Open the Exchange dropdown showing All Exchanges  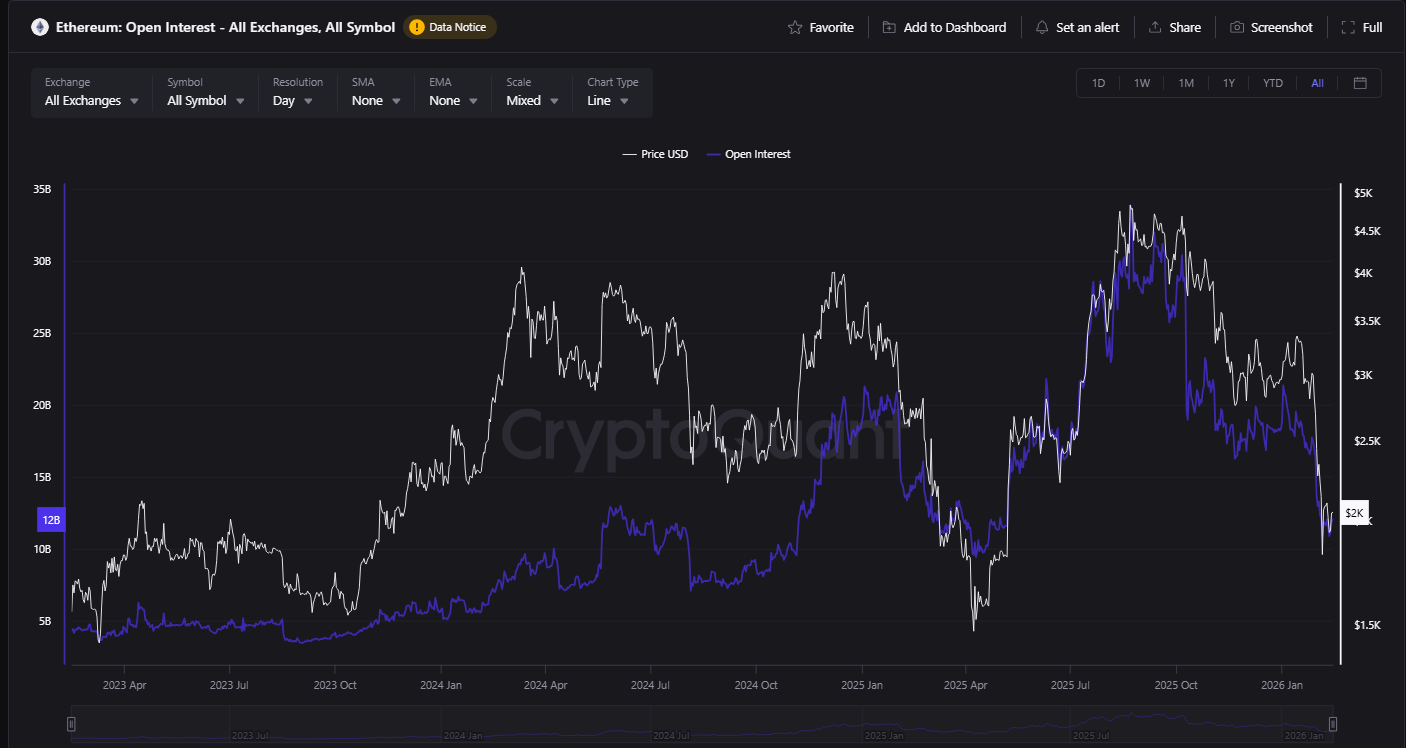(x=90, y=100)
